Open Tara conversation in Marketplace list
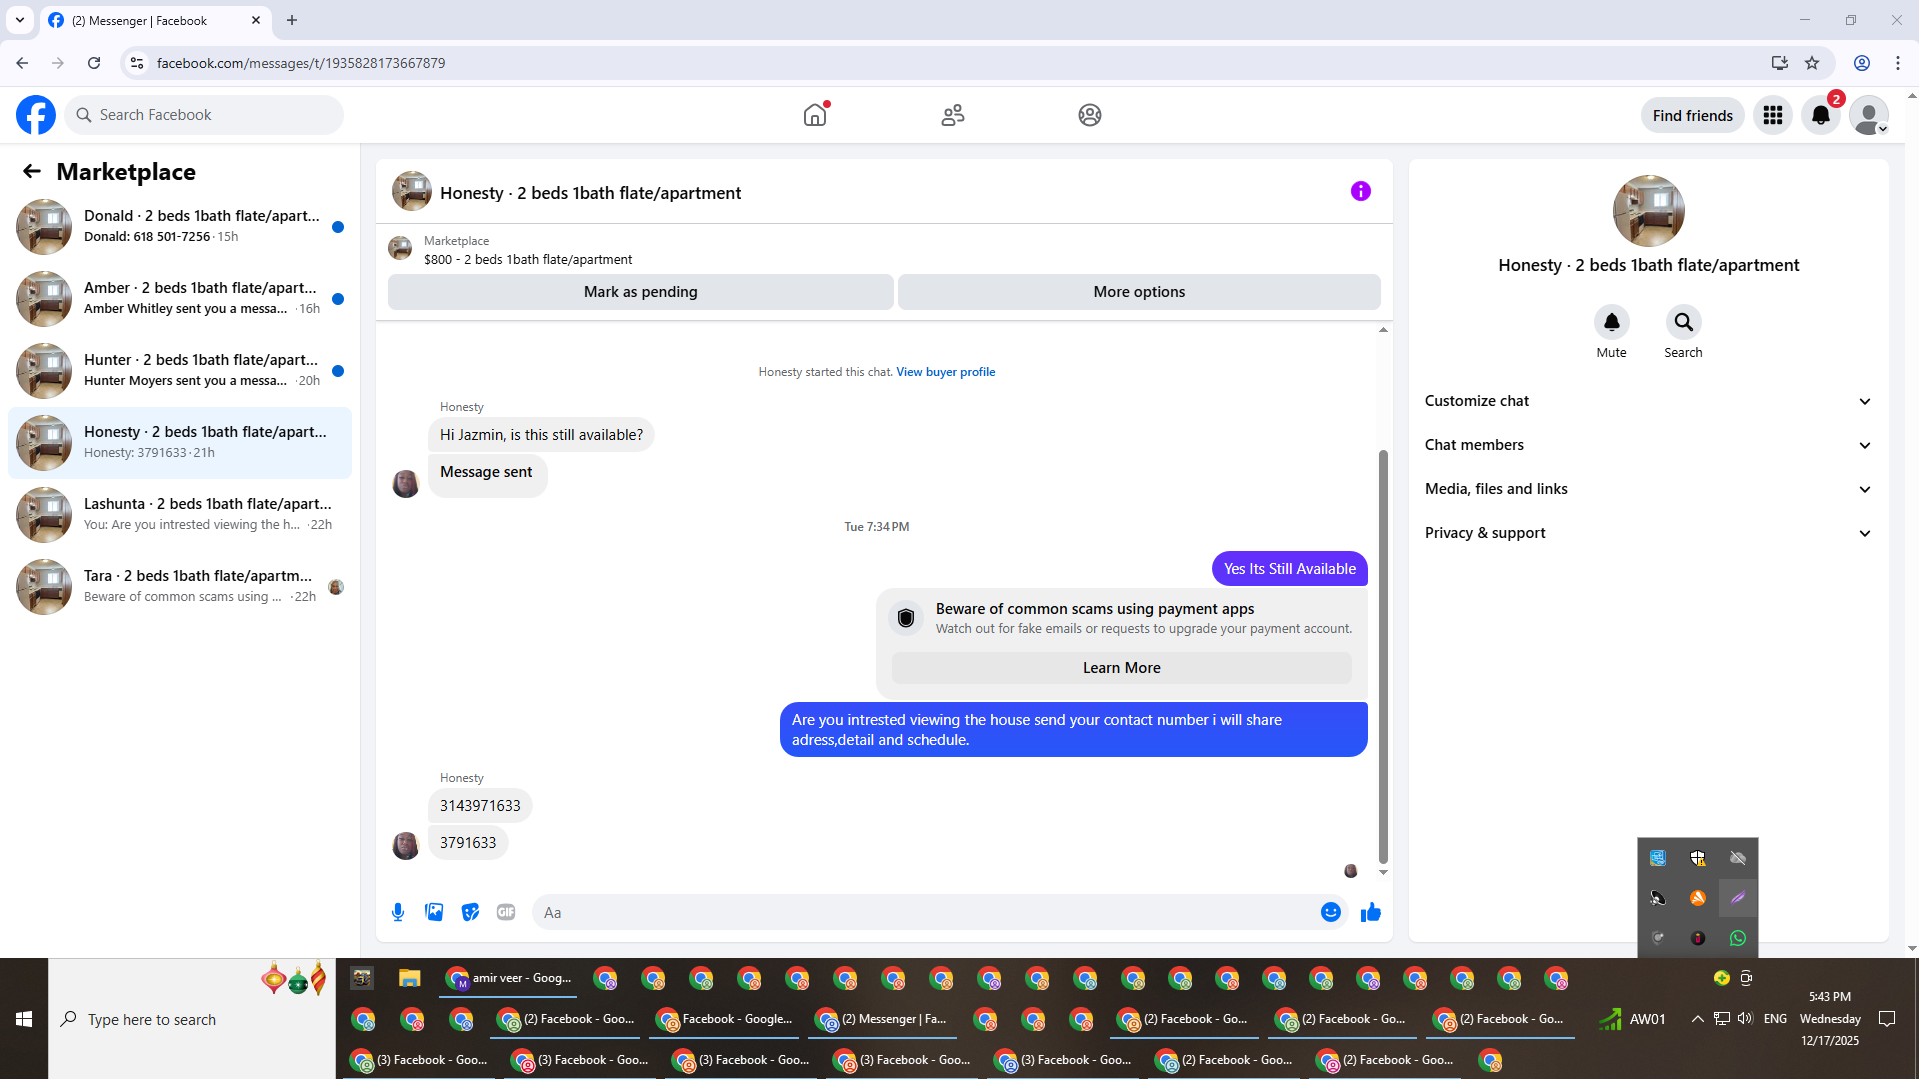1919x1079 pixels. pyautogui.click(x=180, y=587)
